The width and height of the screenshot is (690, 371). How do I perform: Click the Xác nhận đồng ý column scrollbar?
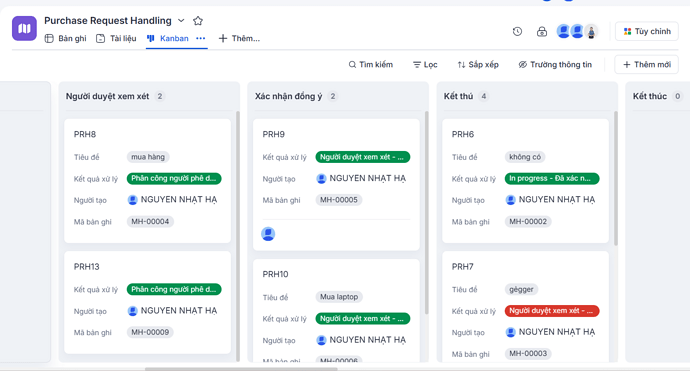coord(426,213)
